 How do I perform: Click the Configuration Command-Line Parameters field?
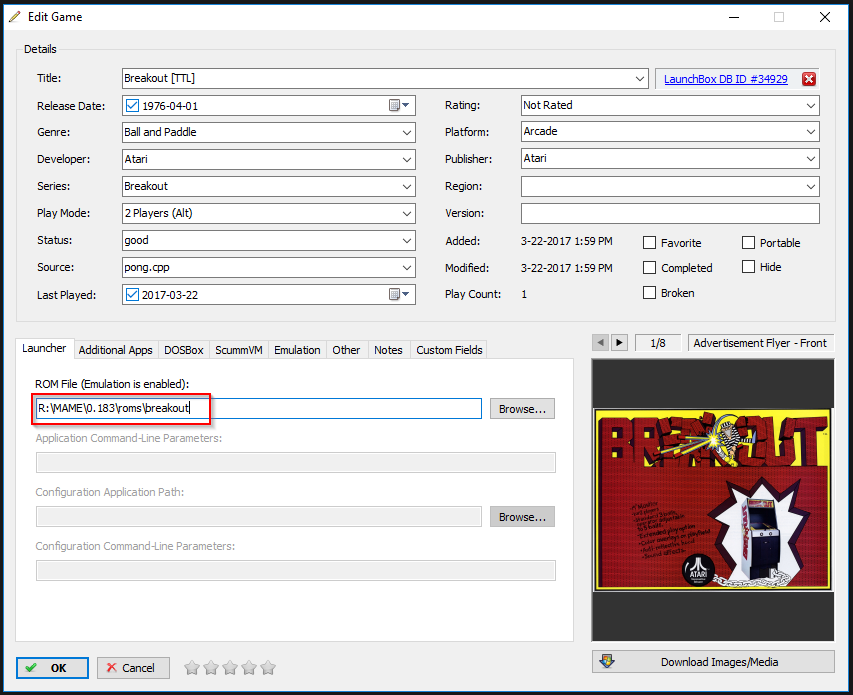pos(296,571)
